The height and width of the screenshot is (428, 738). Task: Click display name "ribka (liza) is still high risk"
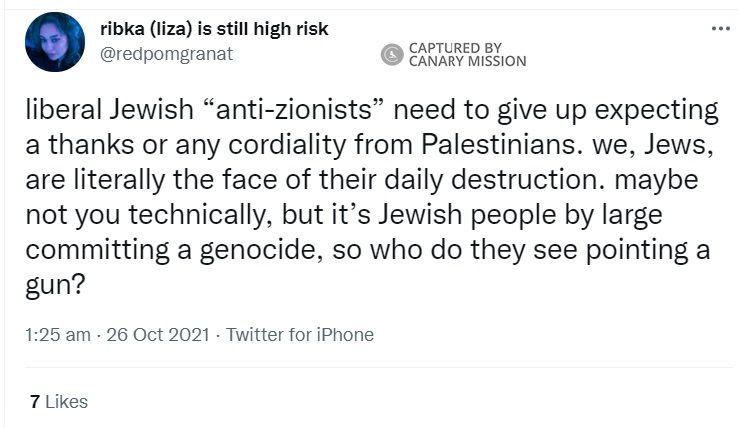click(x=215, y=29)
